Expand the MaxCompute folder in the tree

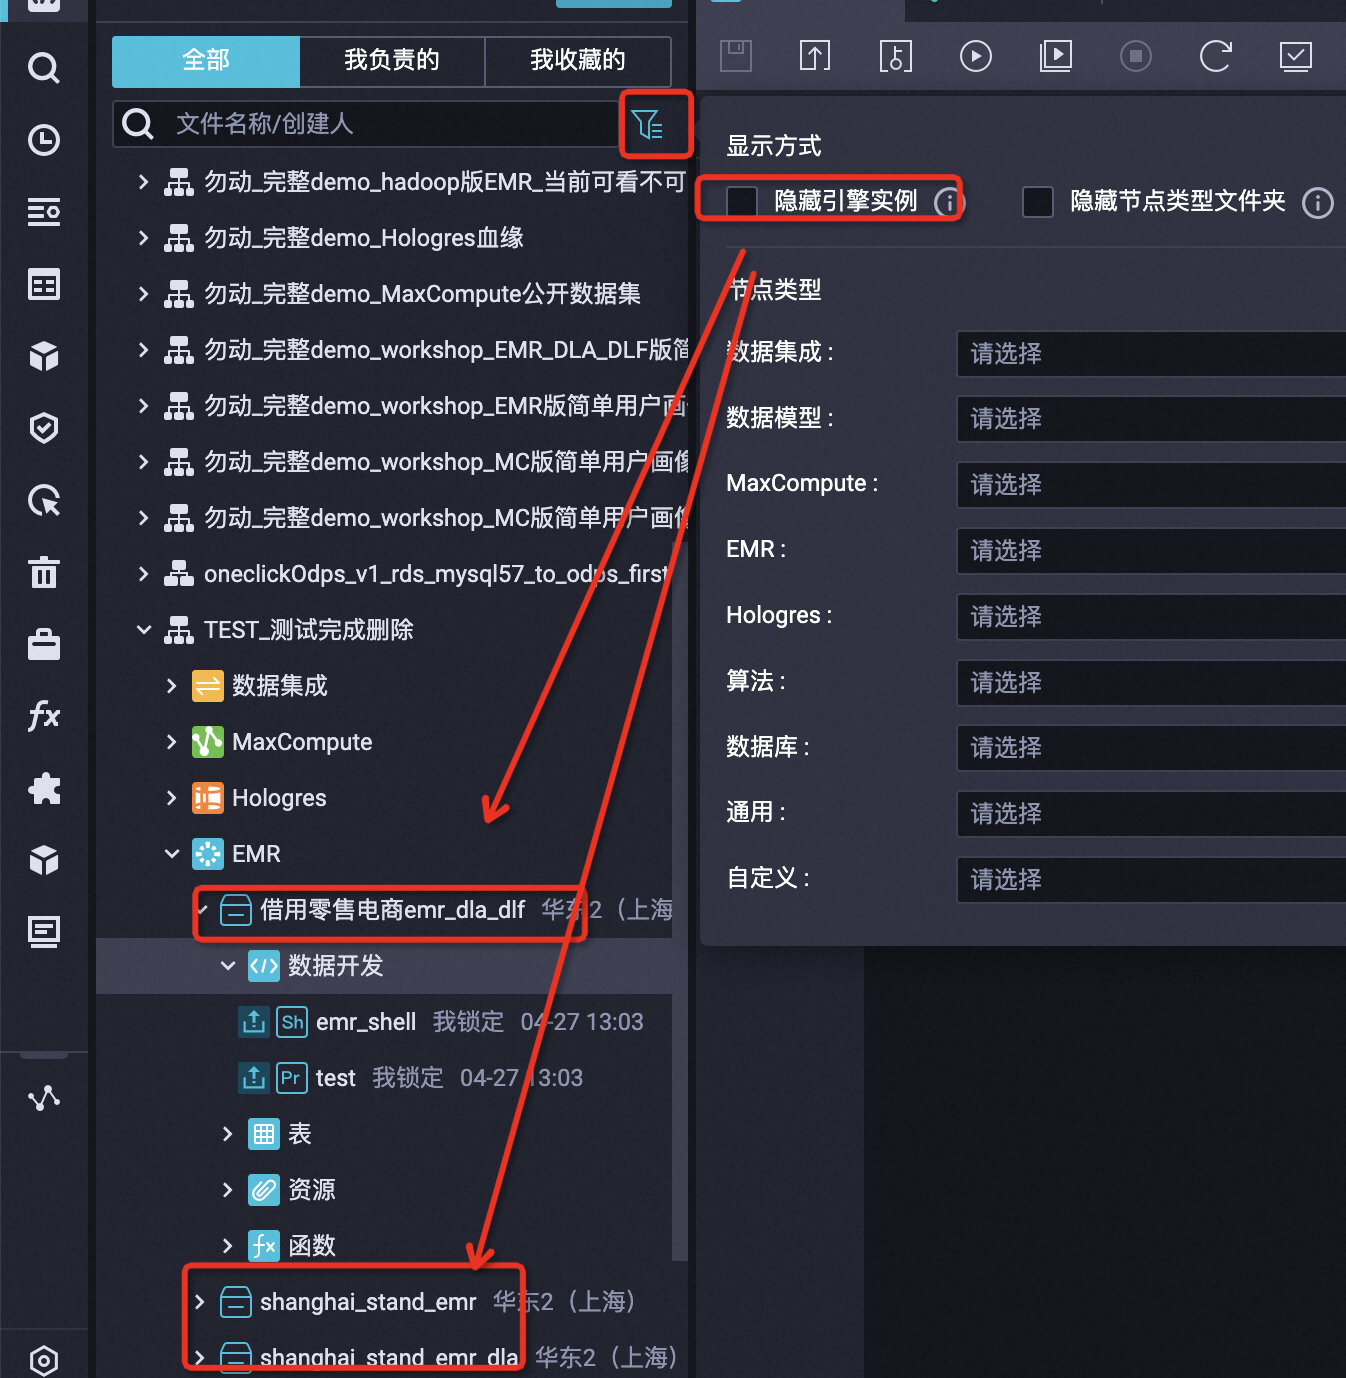[172, 741]
